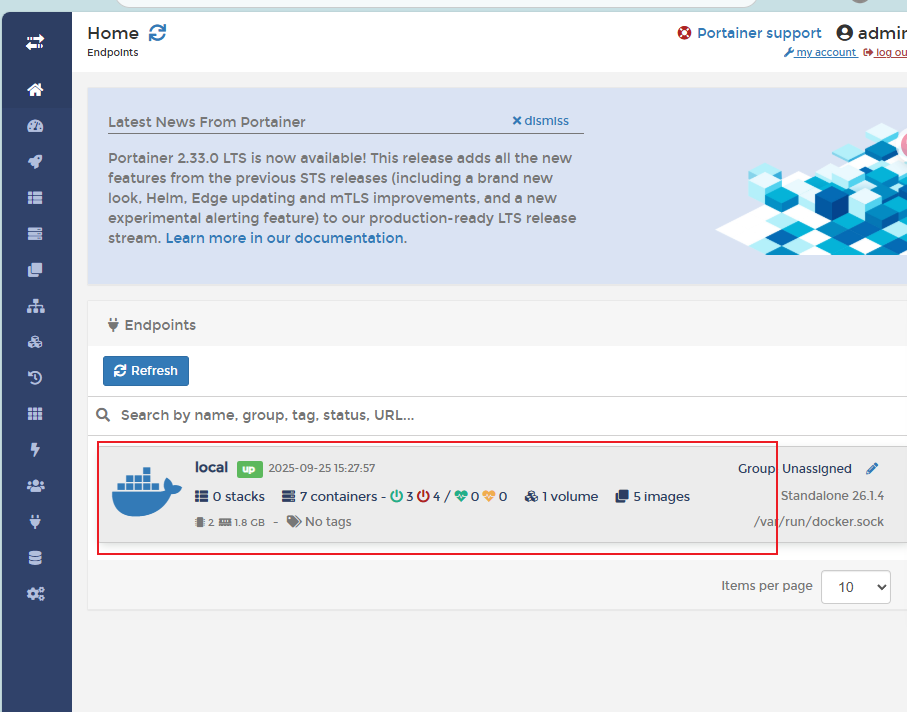Open Networks sitemap icon in sidebar
Image resolution: width=907 pixels, height=712 pixels.
click(x=35, y=306)
